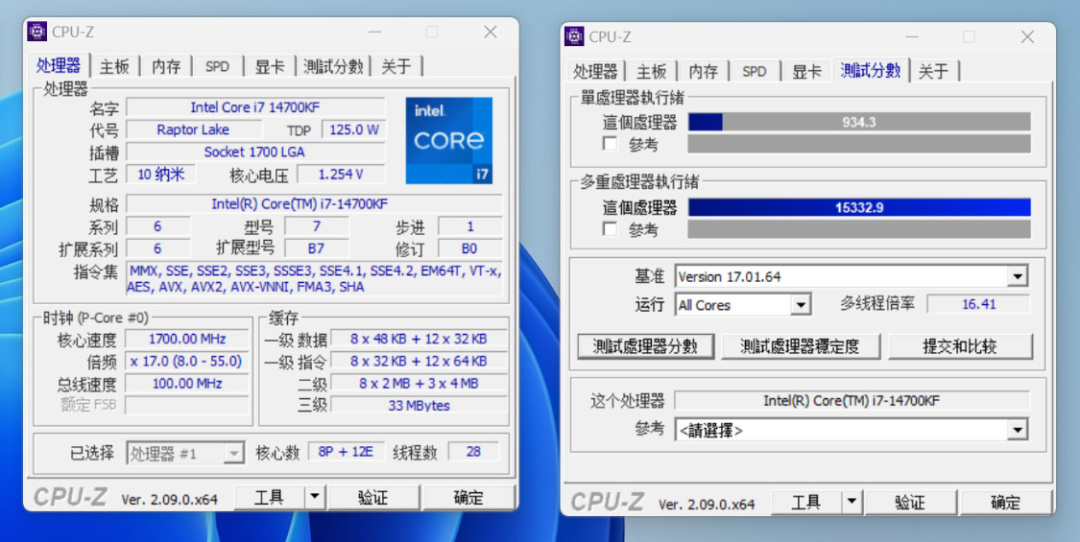Click the 修订 value B0
This screenshot has height=542, width=1080.
[x=470, y=249]
